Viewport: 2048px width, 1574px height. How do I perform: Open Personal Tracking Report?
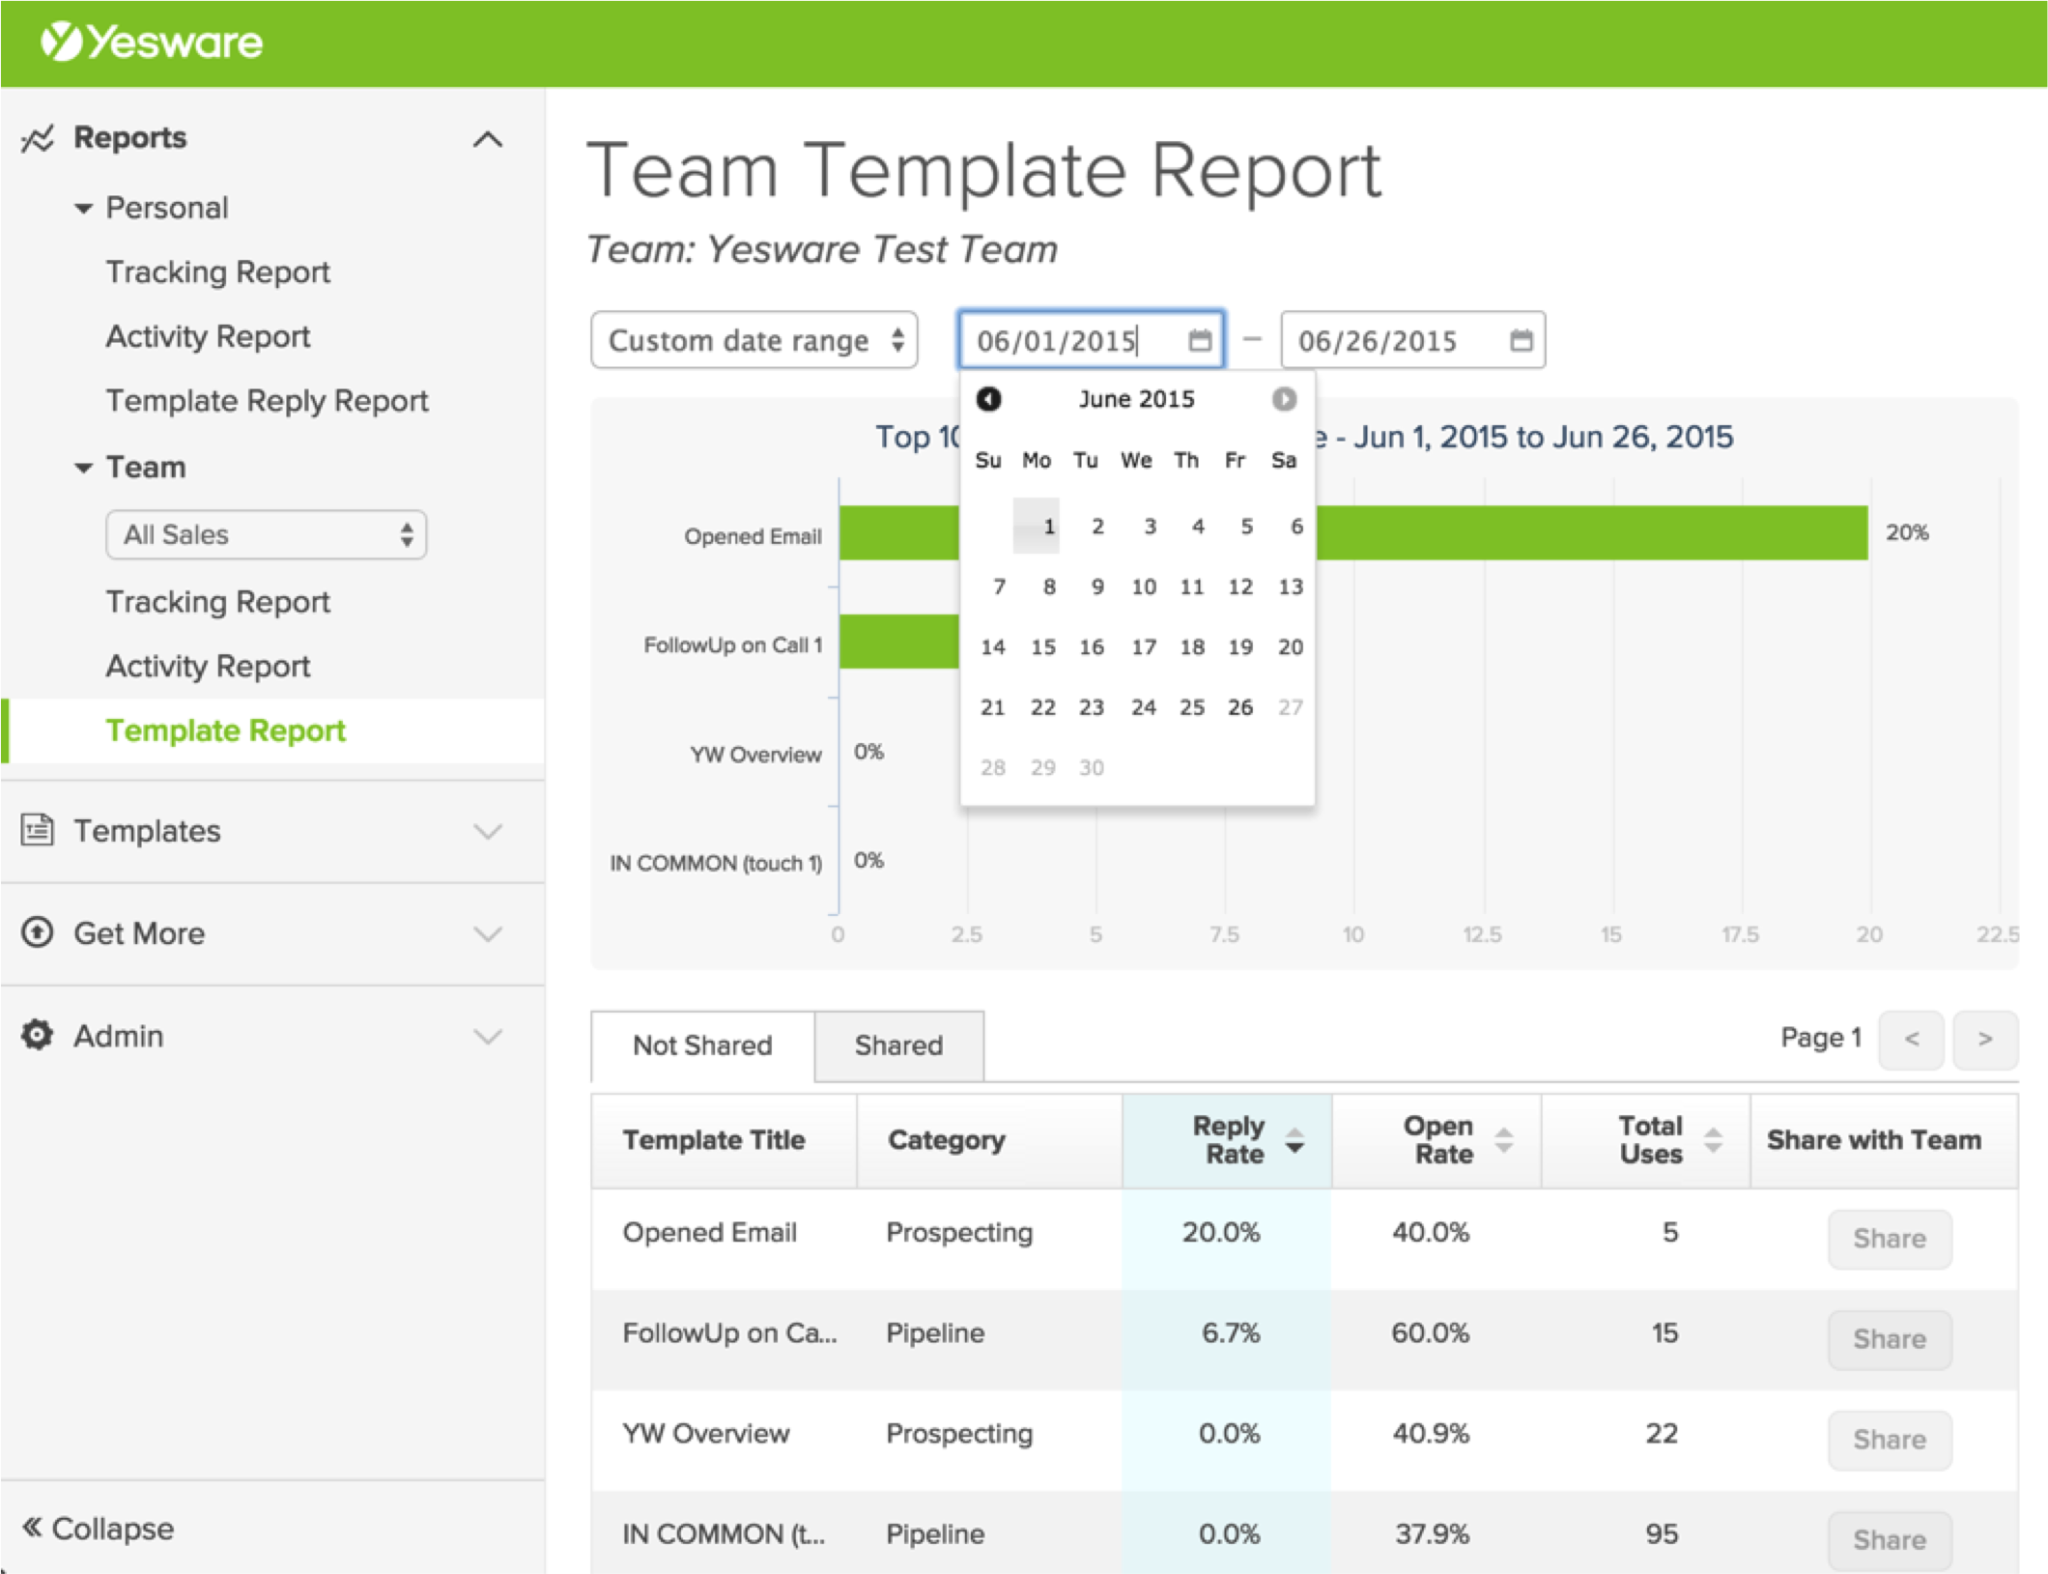[218, 272]
